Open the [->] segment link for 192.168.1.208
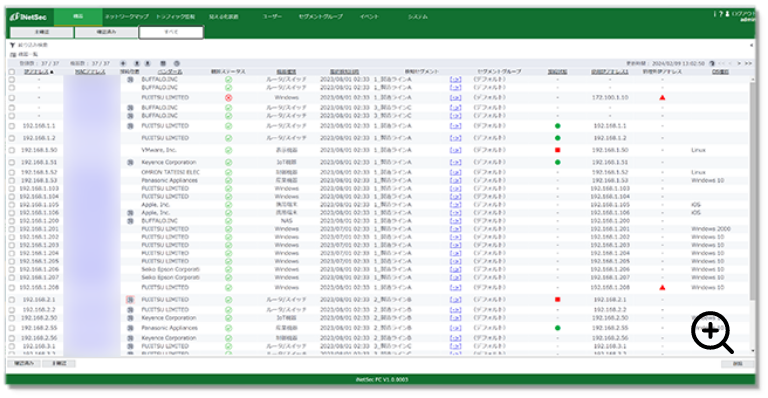This screenshot has width=768, height=398. point(456,288)
